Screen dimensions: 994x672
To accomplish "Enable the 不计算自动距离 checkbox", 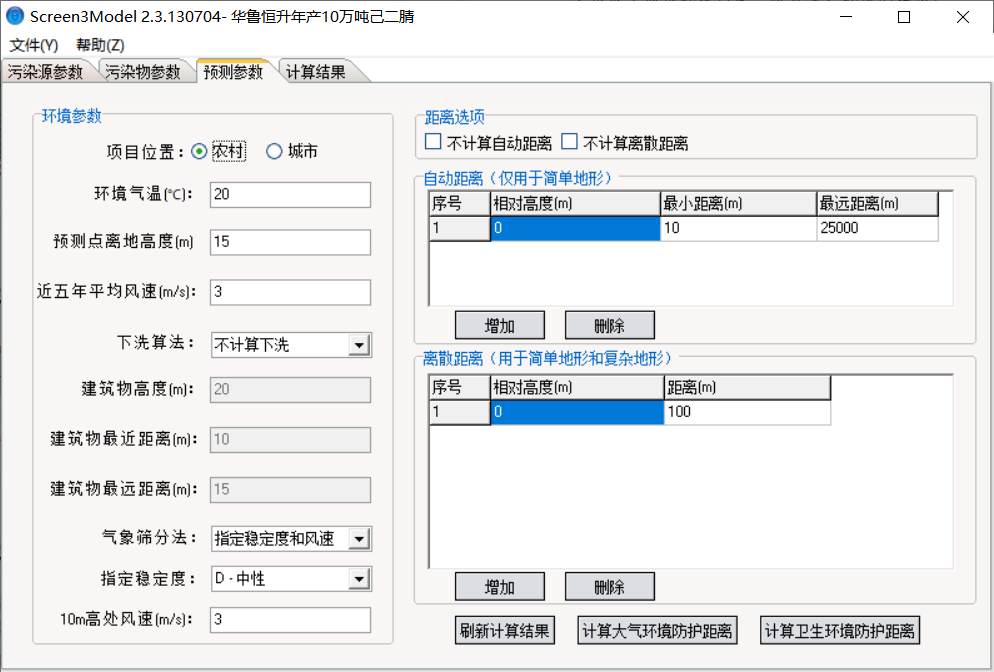I will [x=433, y=142].
